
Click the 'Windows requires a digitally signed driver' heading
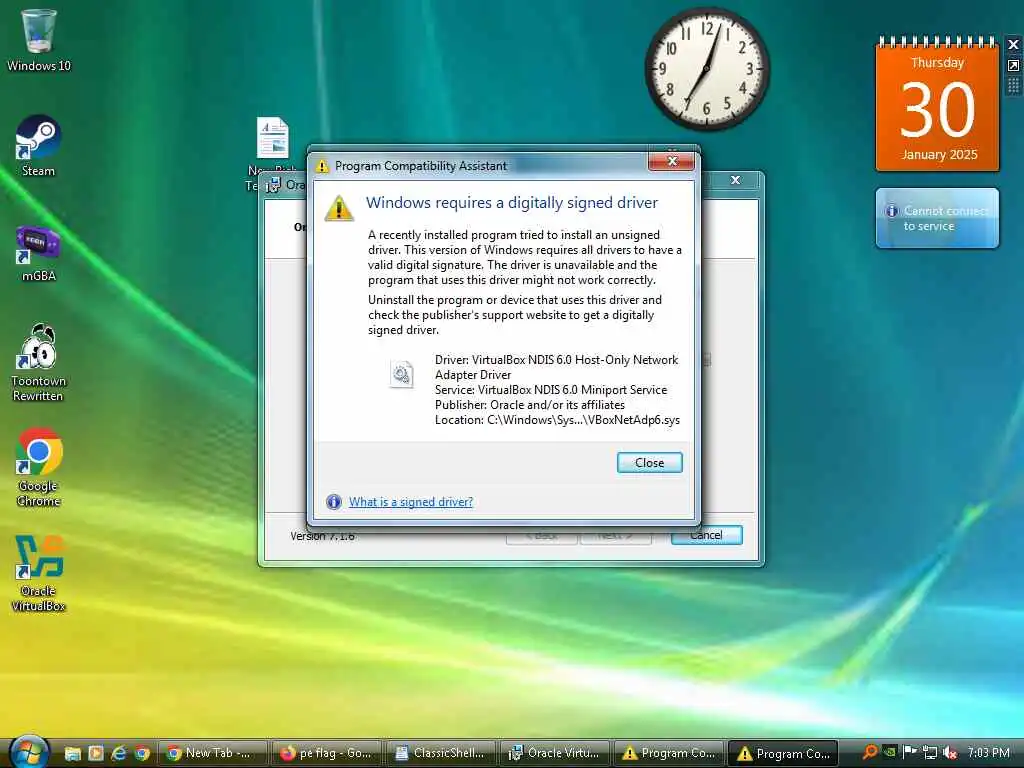[511, 202]
